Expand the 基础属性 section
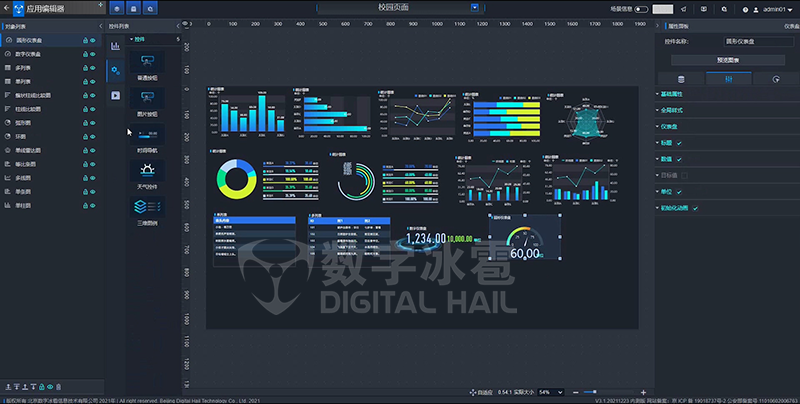Viewport: 800px width, 404px height. pos(671,94)
